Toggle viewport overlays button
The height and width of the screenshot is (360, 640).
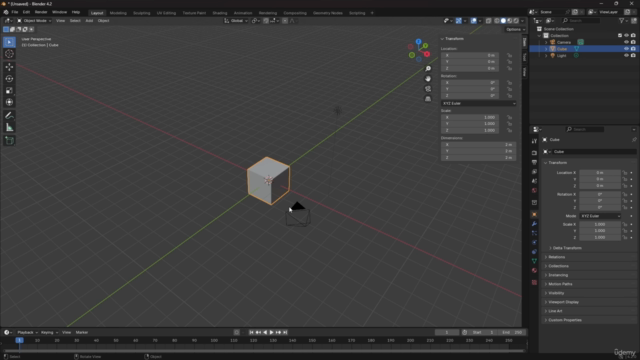[473, 21]
